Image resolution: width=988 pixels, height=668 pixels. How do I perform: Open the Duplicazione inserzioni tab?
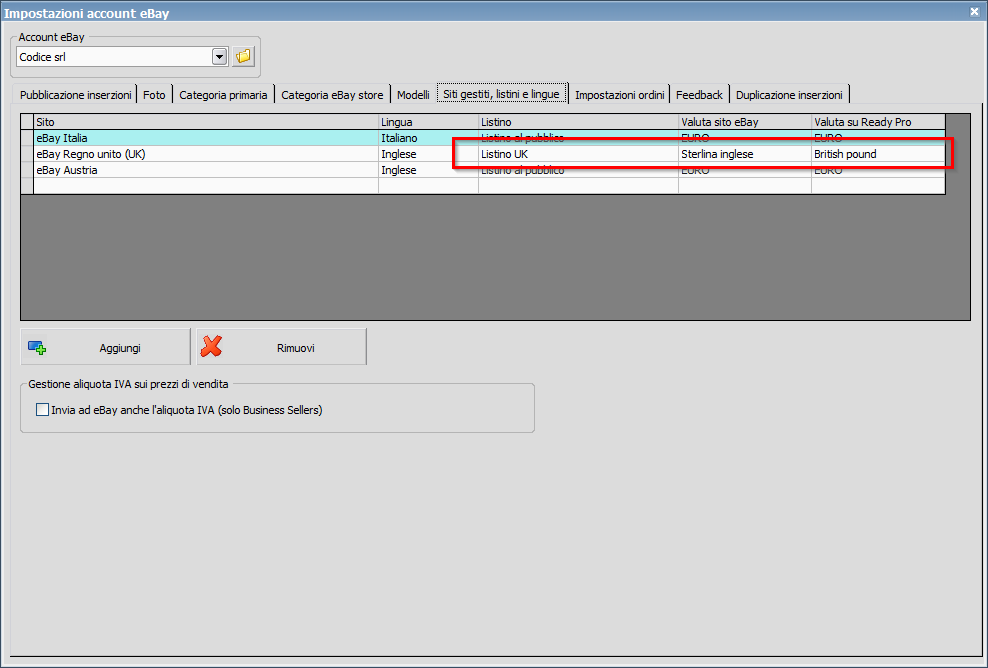tap(789, 95)
